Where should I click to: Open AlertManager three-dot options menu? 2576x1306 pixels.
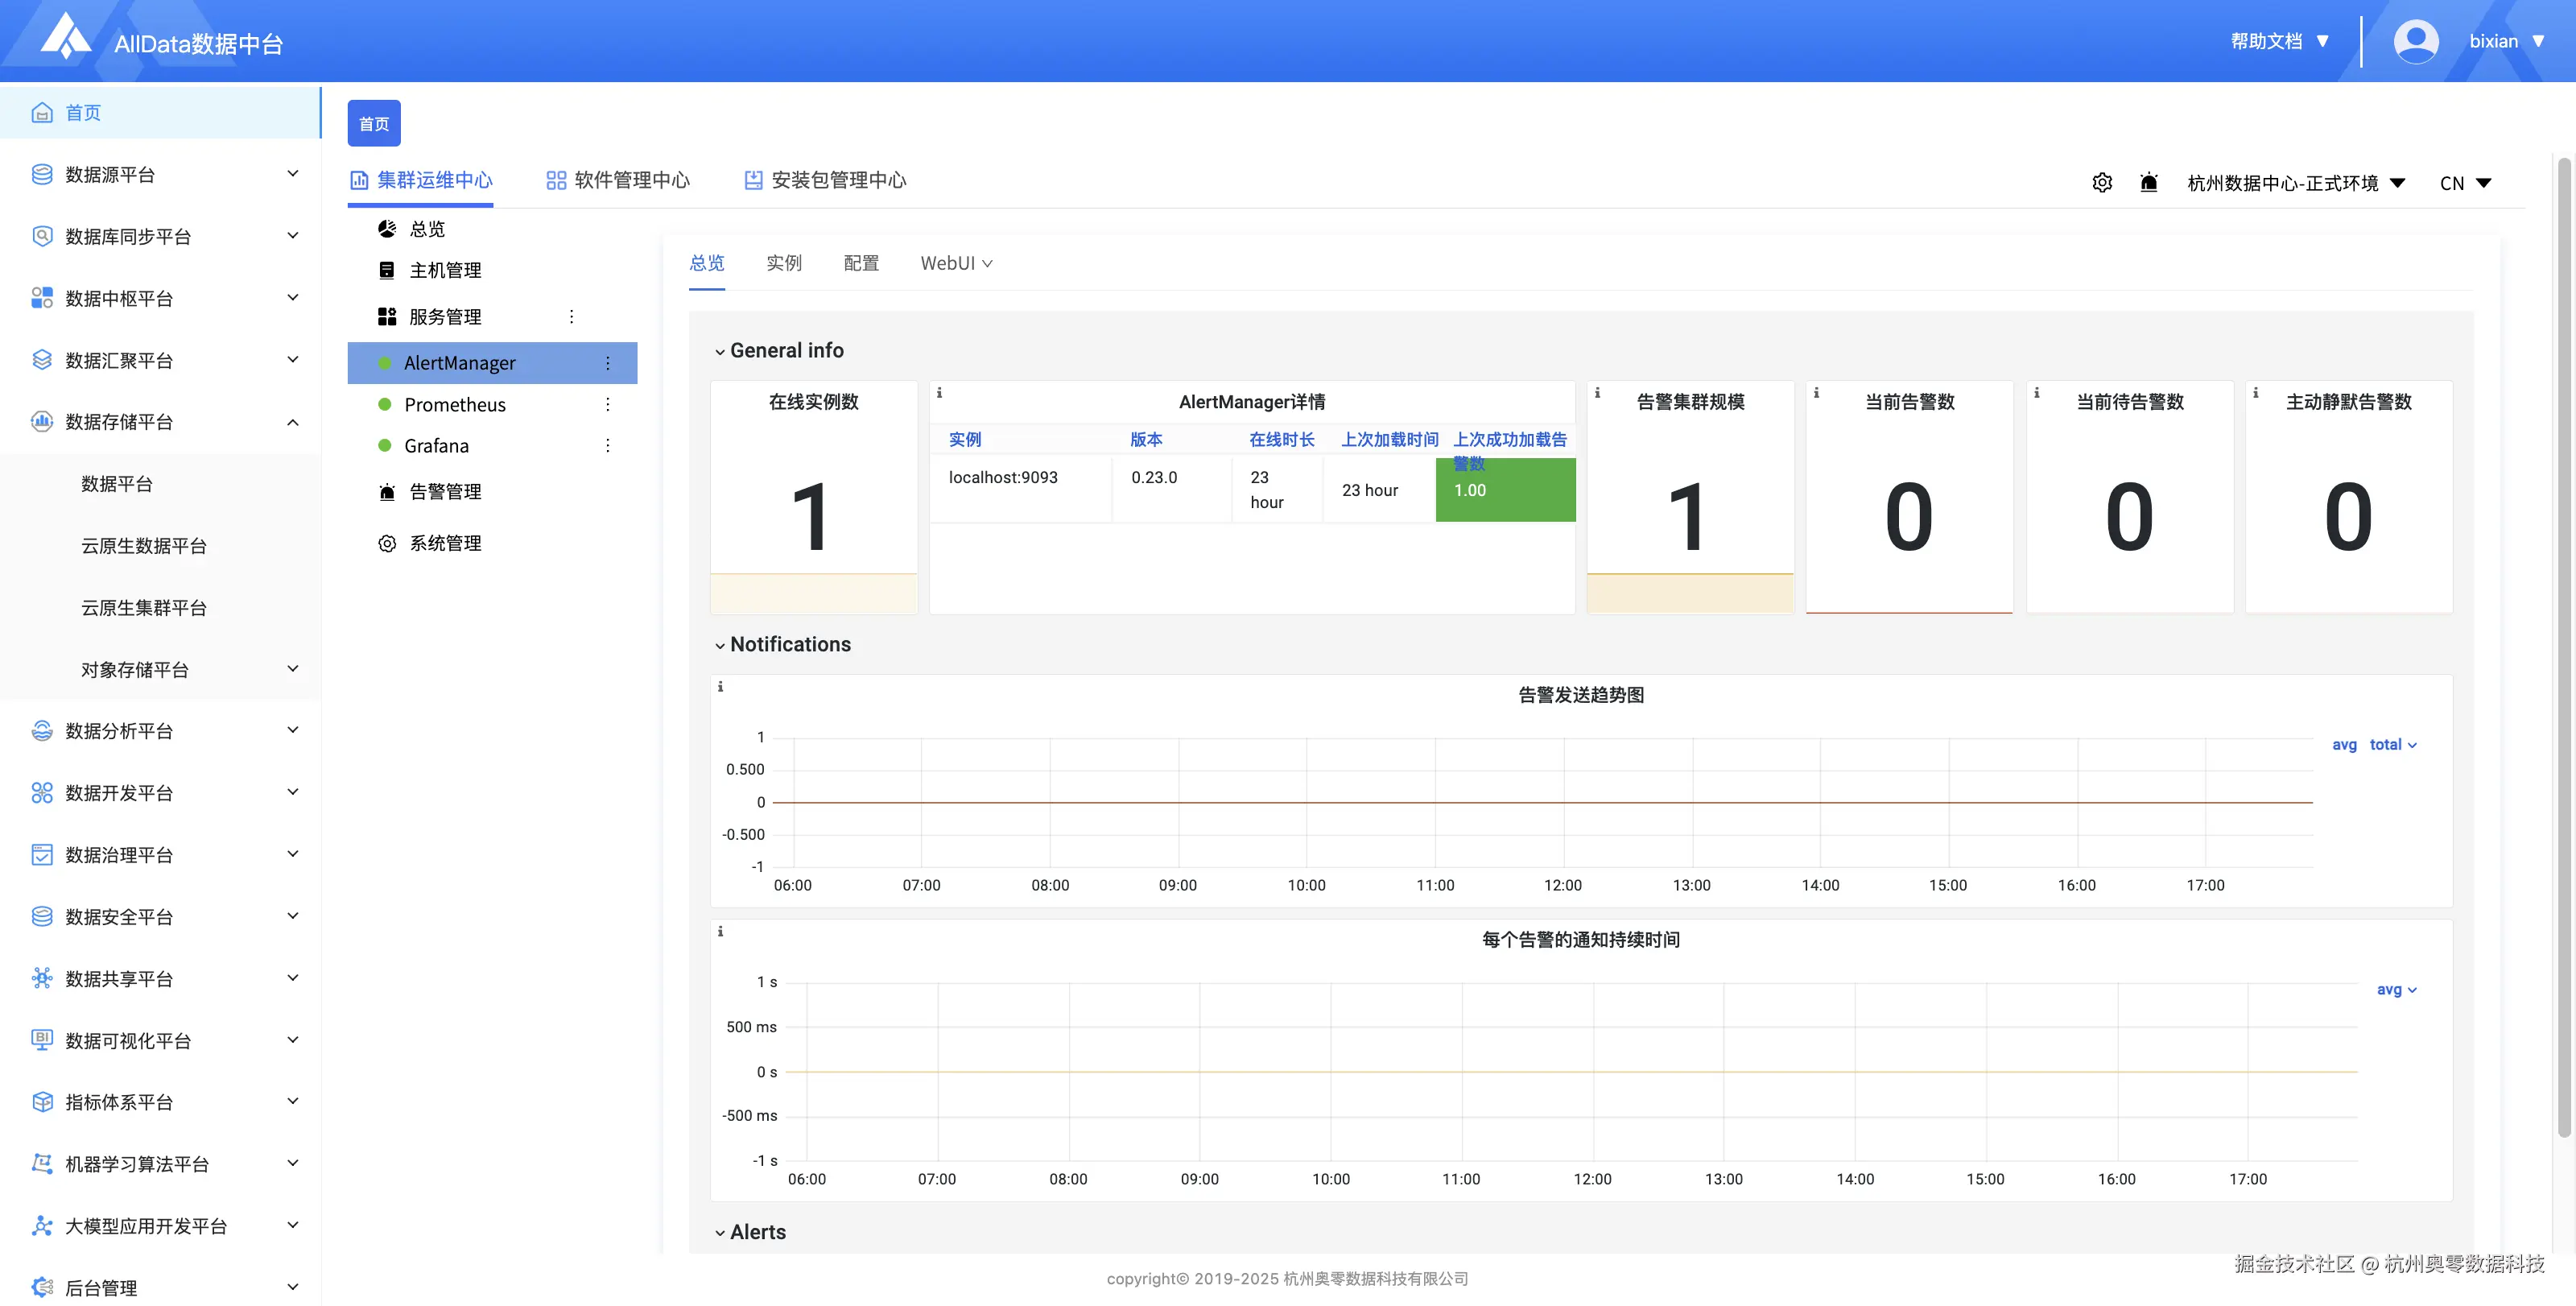607,363
